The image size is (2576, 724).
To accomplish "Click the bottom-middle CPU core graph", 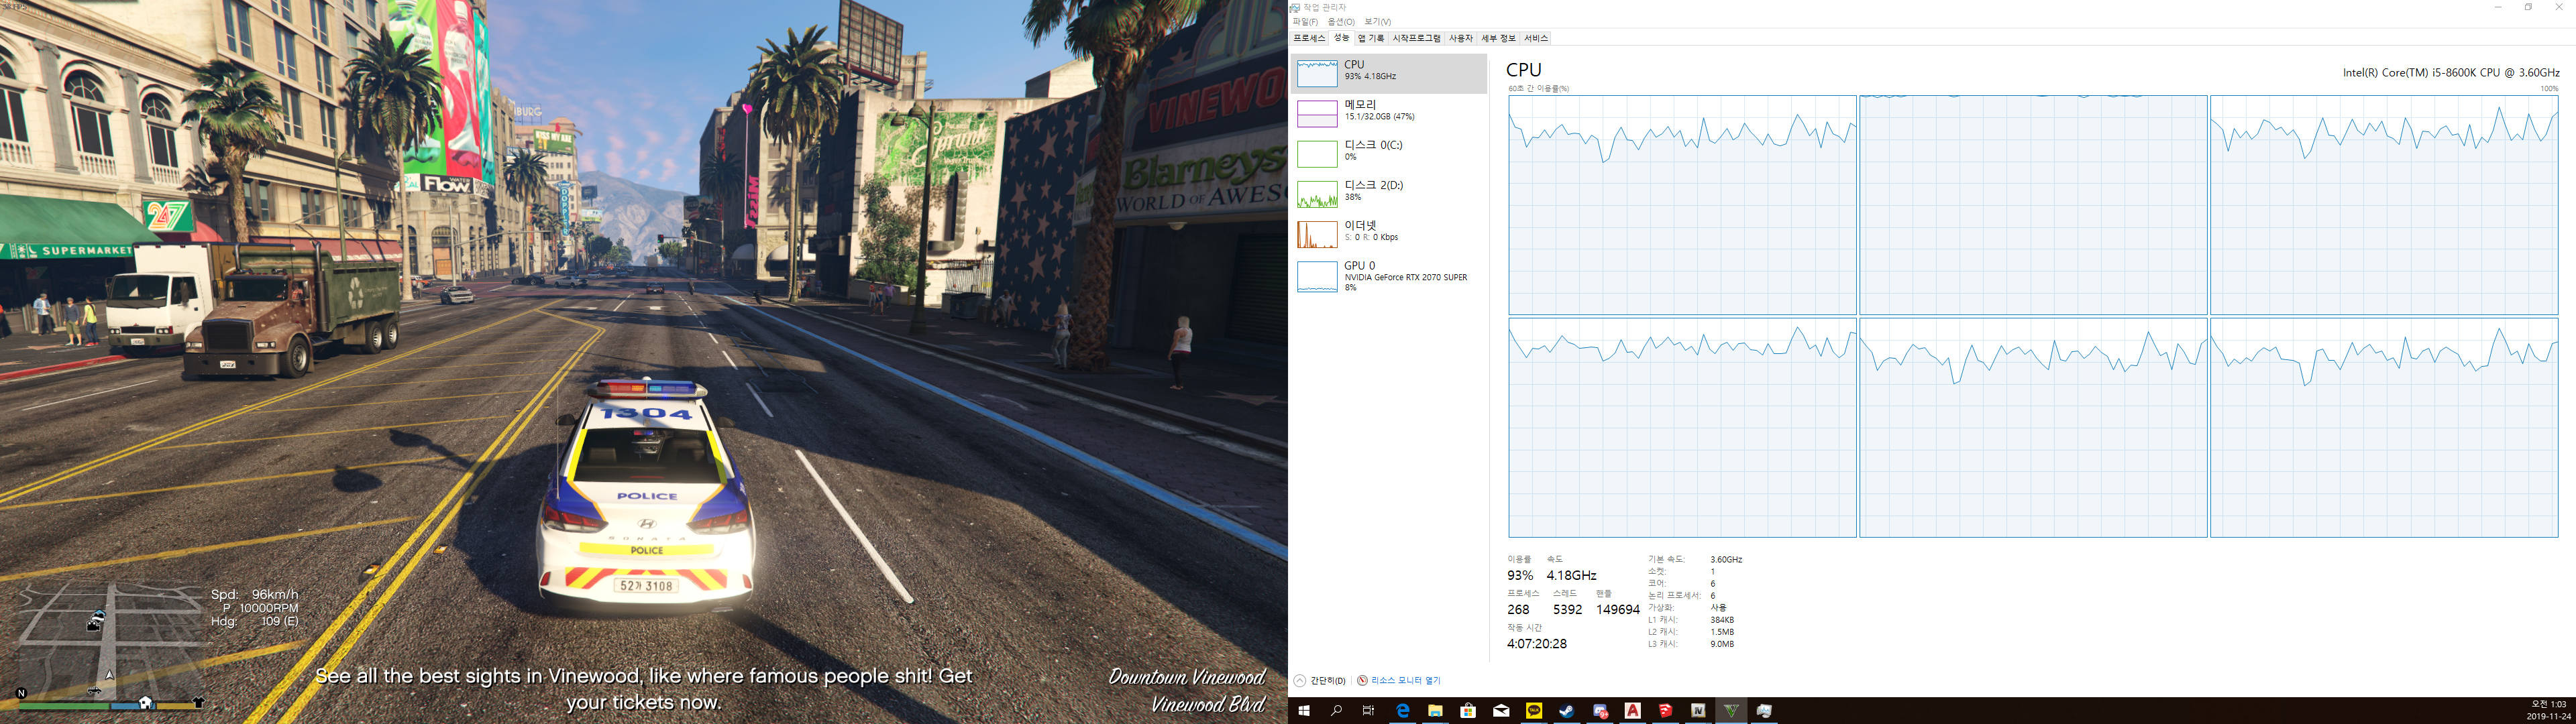I will (2033, 428).
